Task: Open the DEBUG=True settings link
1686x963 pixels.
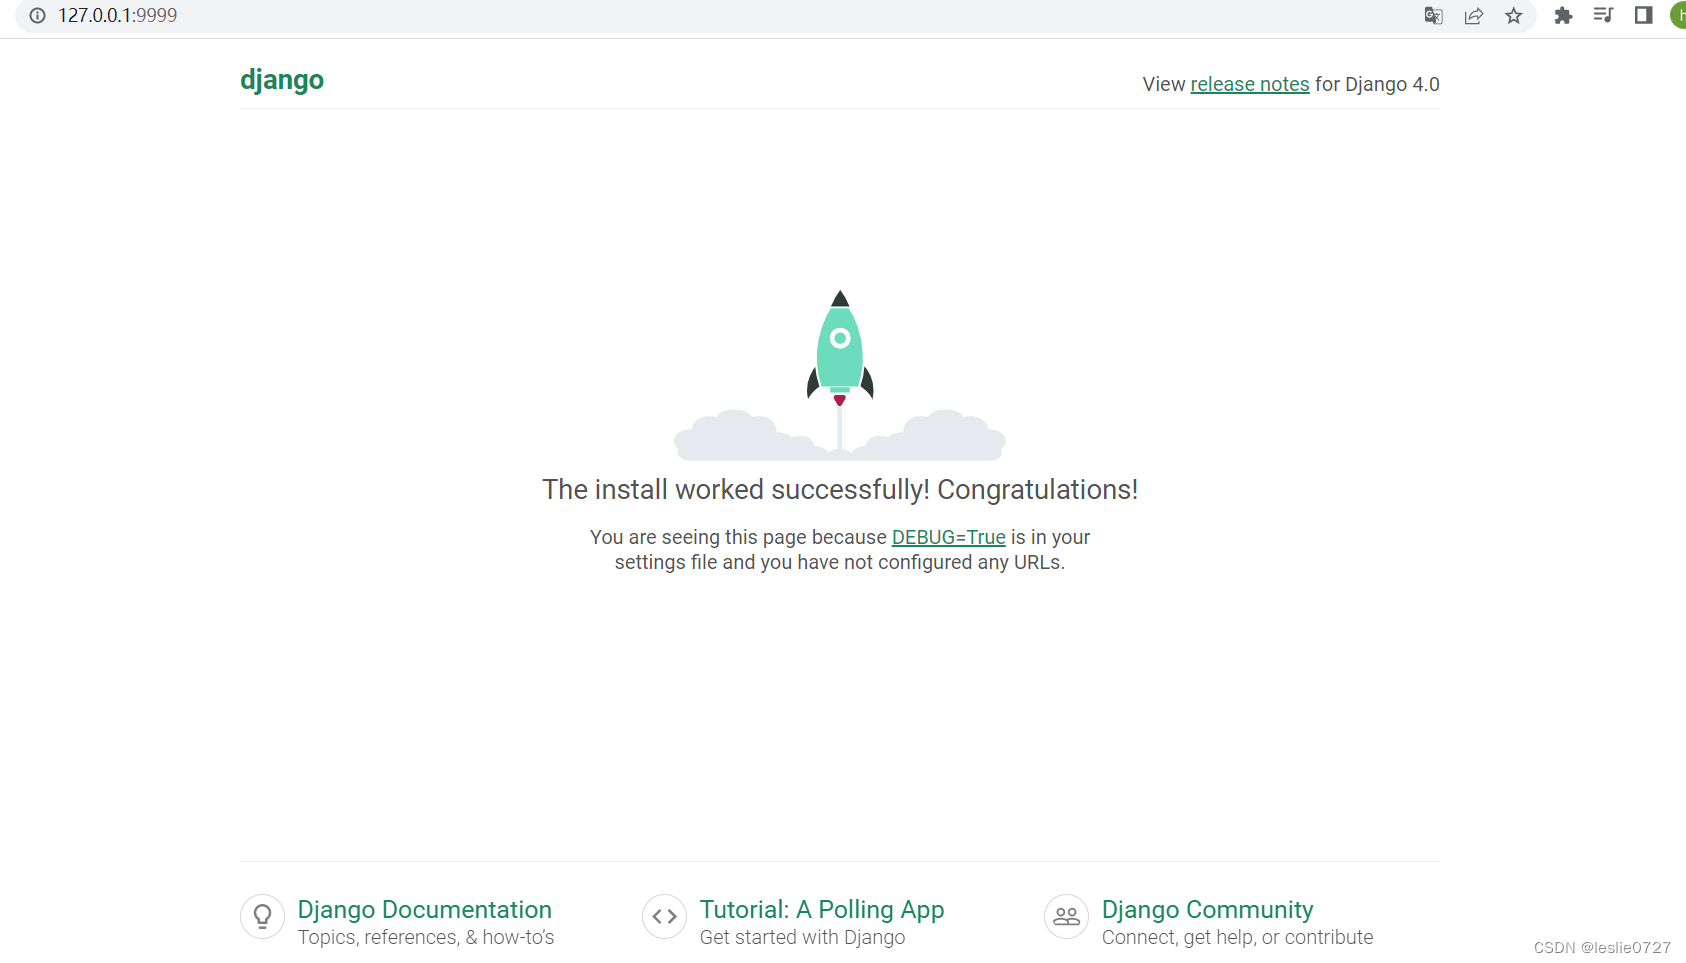Action: pos(949,537)
